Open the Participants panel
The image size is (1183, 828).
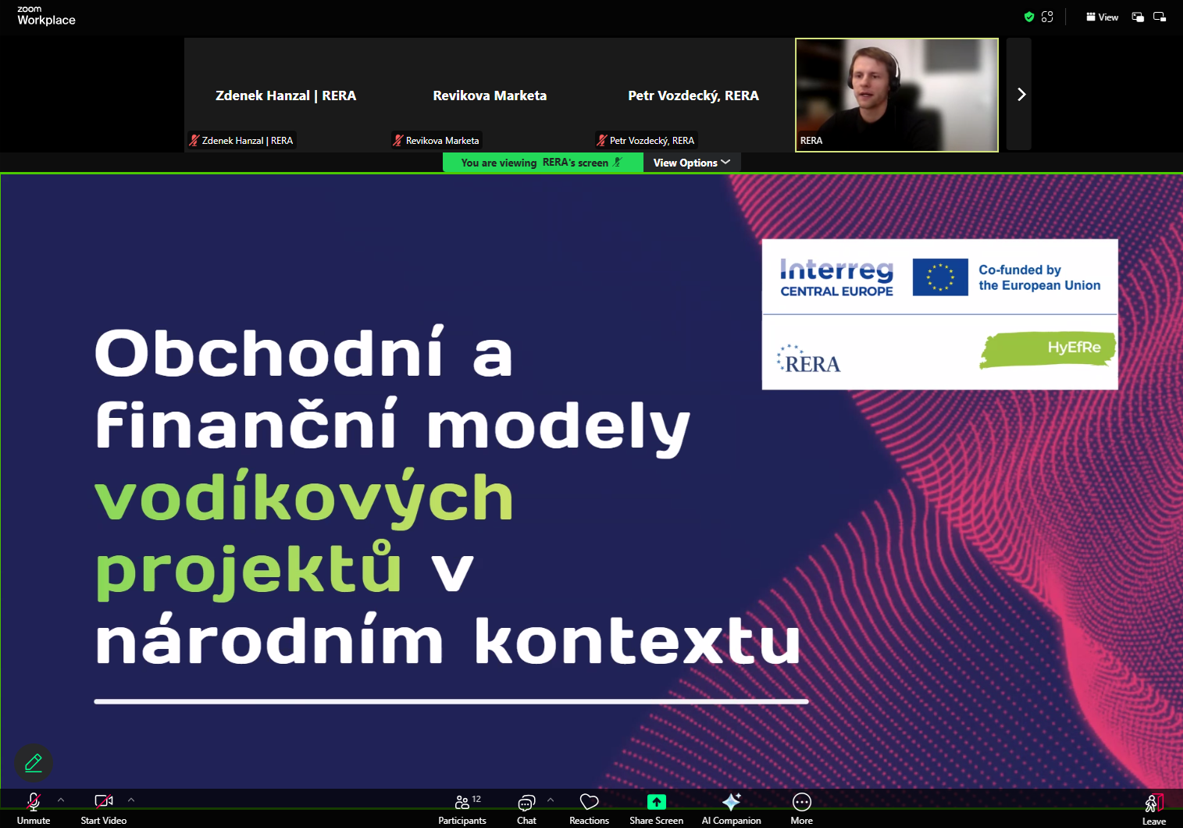click(462, 807)
